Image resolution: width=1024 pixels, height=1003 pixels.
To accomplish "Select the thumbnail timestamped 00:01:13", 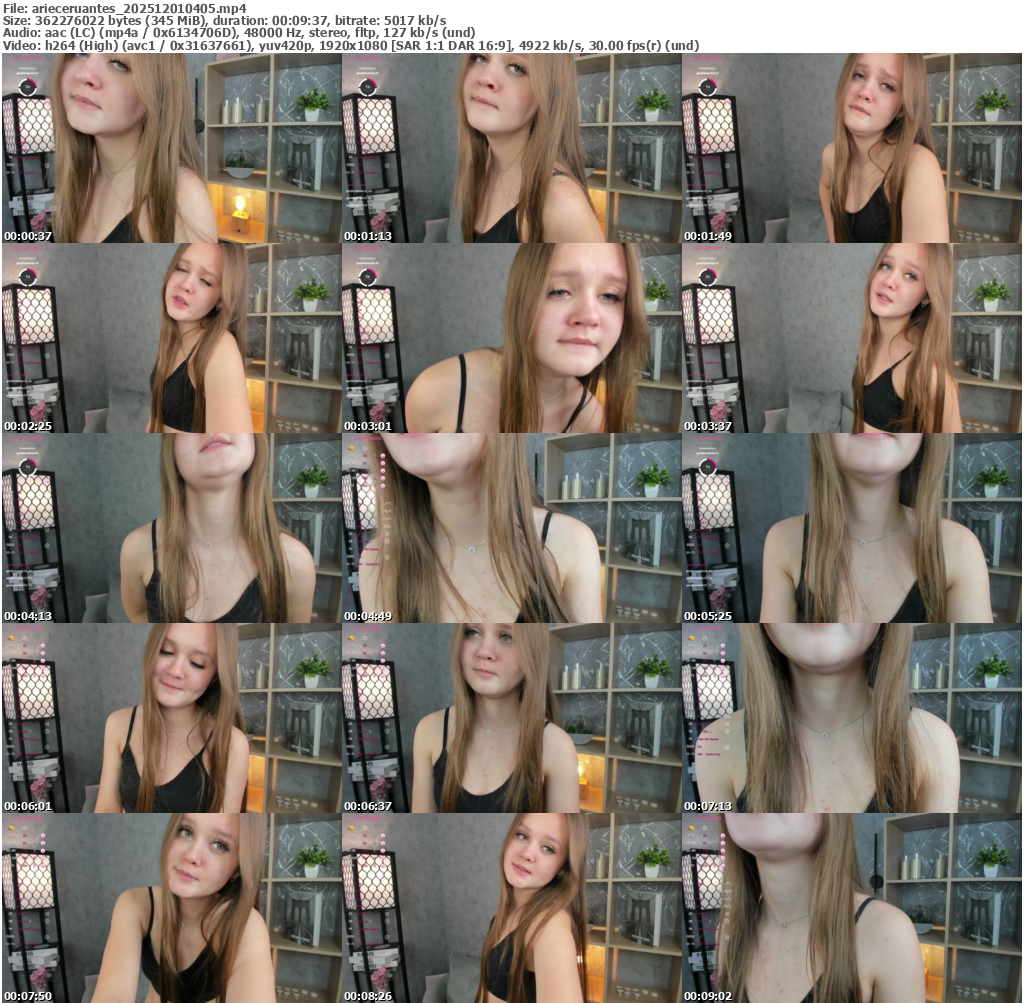I will click(511, 148).
